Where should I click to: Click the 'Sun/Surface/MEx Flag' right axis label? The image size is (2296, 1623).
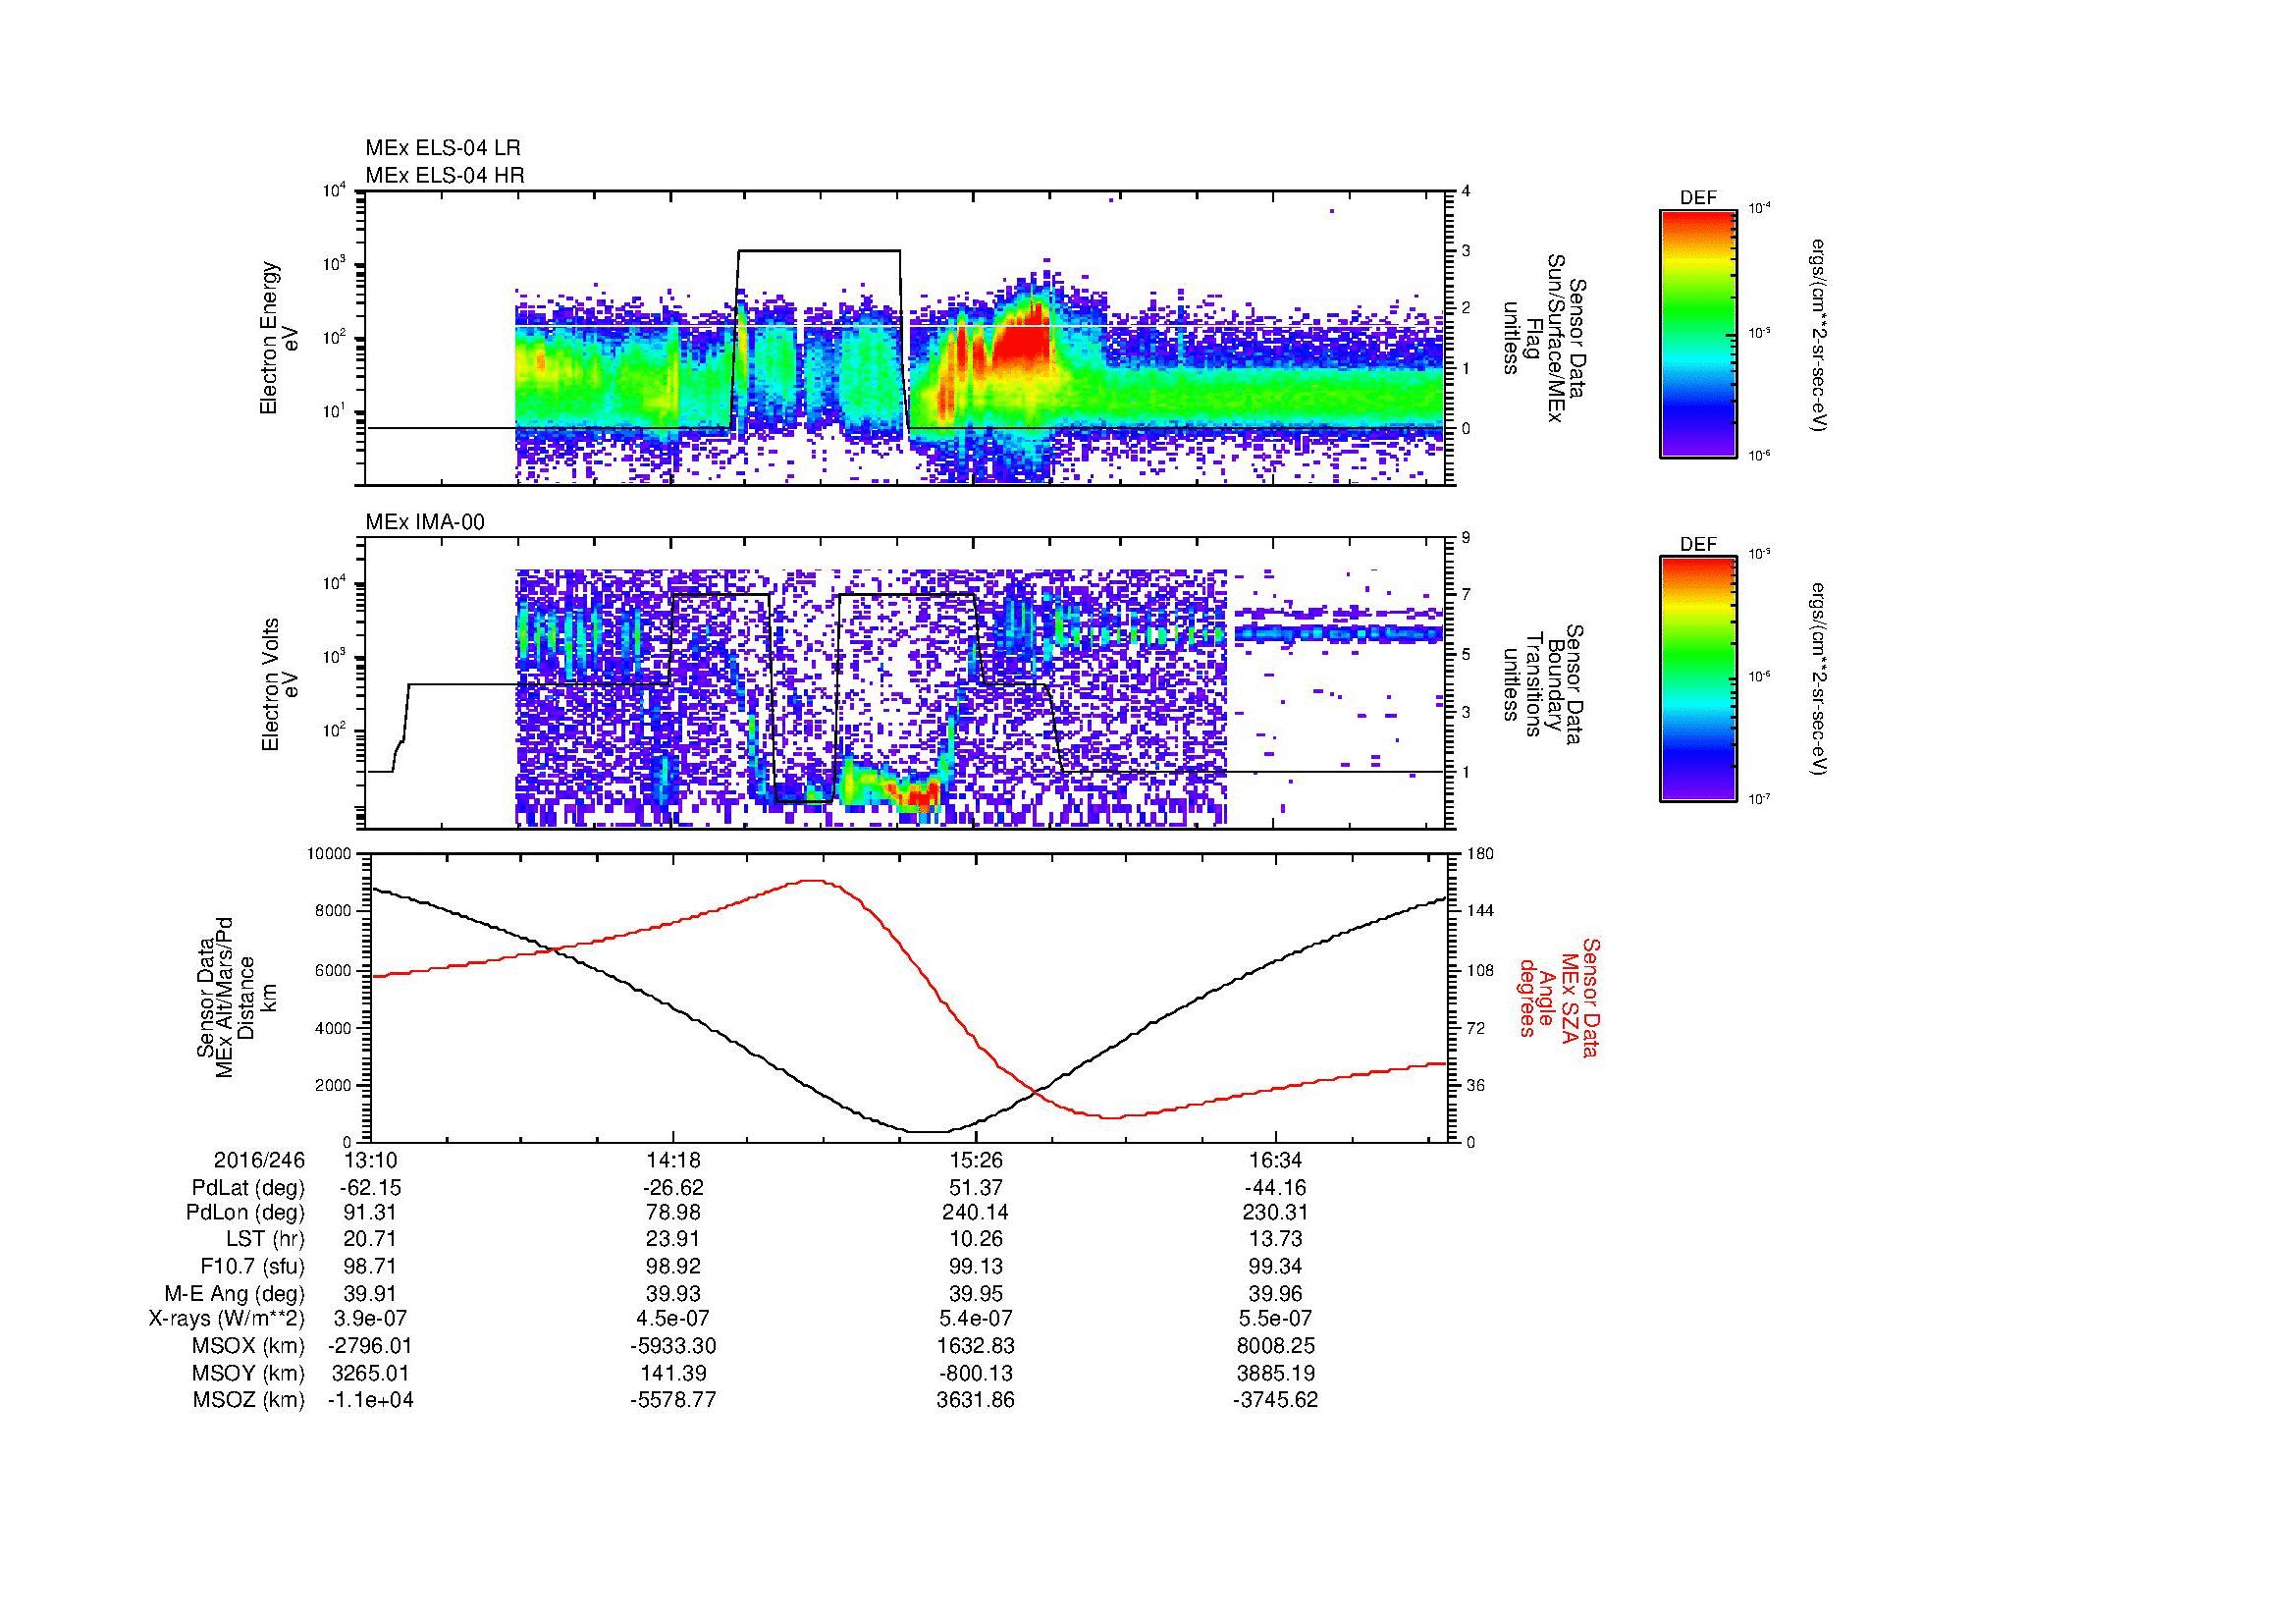[x=1547, y=338]
